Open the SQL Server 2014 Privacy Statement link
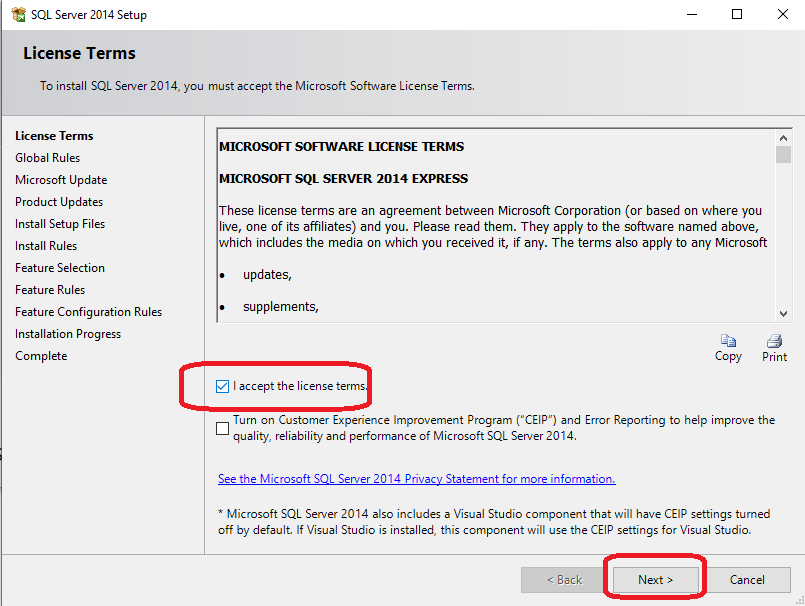 point(416,478)
